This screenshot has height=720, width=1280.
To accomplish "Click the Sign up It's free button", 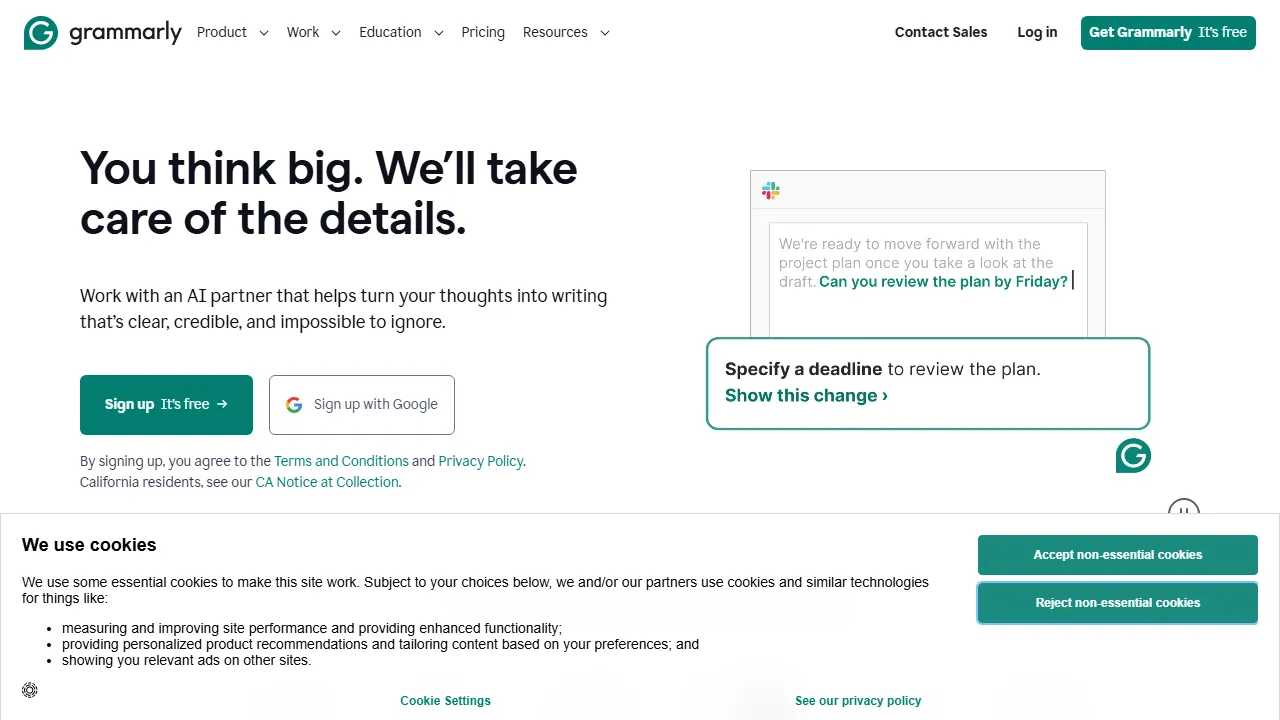I will pos(166,404).
